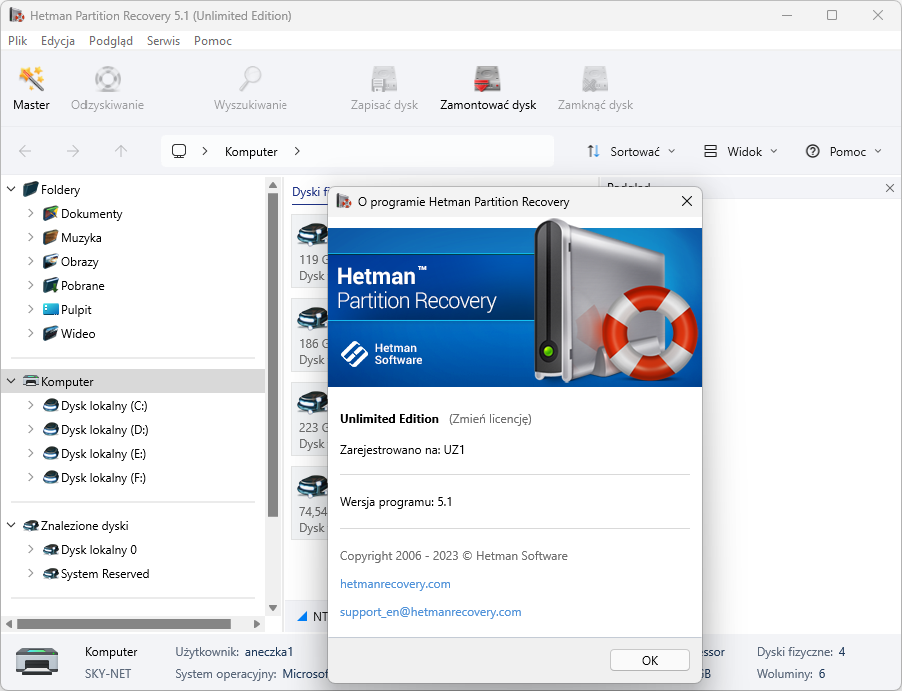Viewport: 902px width, 691px height.
Task: Click Dysk lokalny (D:) drive icon
Action: coord(51,430)
